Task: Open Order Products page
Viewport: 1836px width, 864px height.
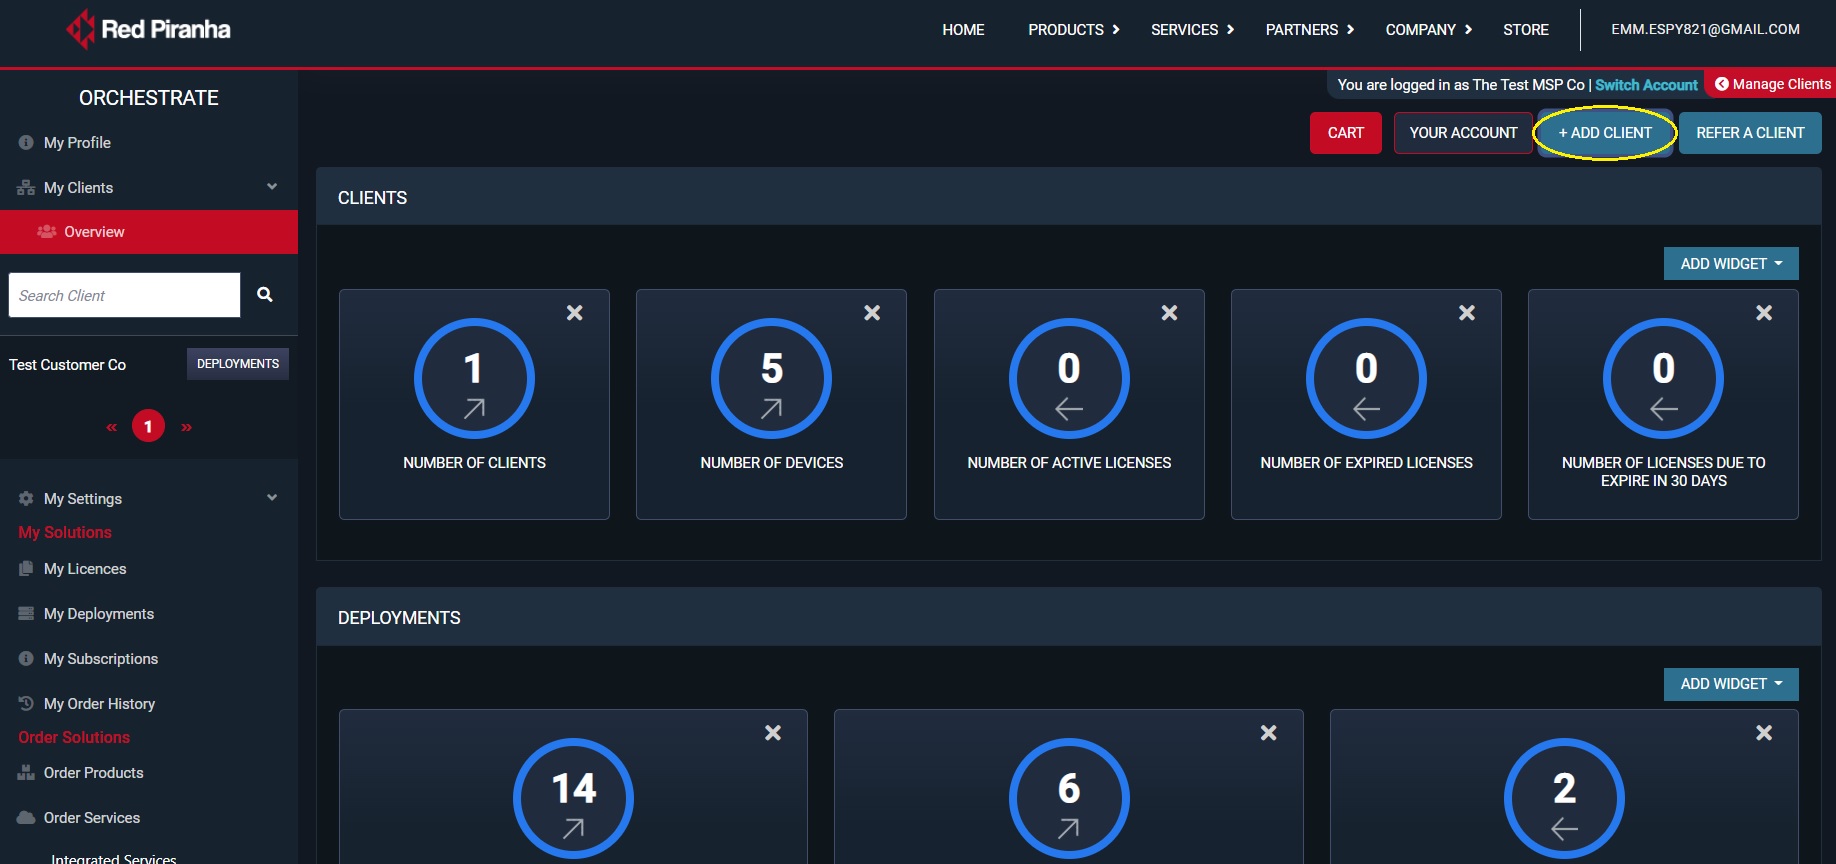Action: (94, 773)
